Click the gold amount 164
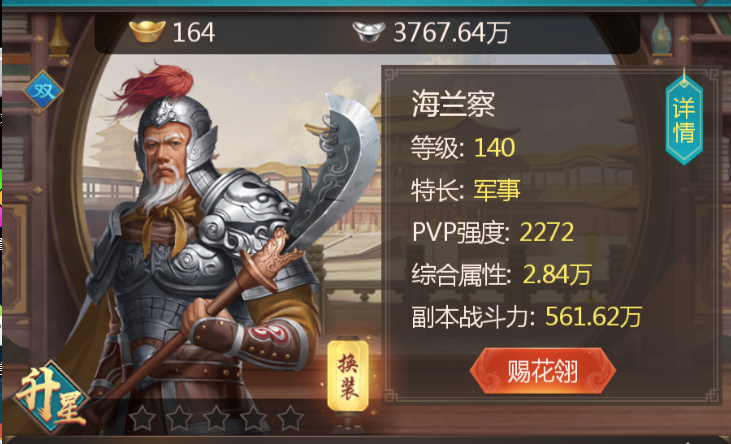Screen dimensions: 731x444 pos(193,32)
